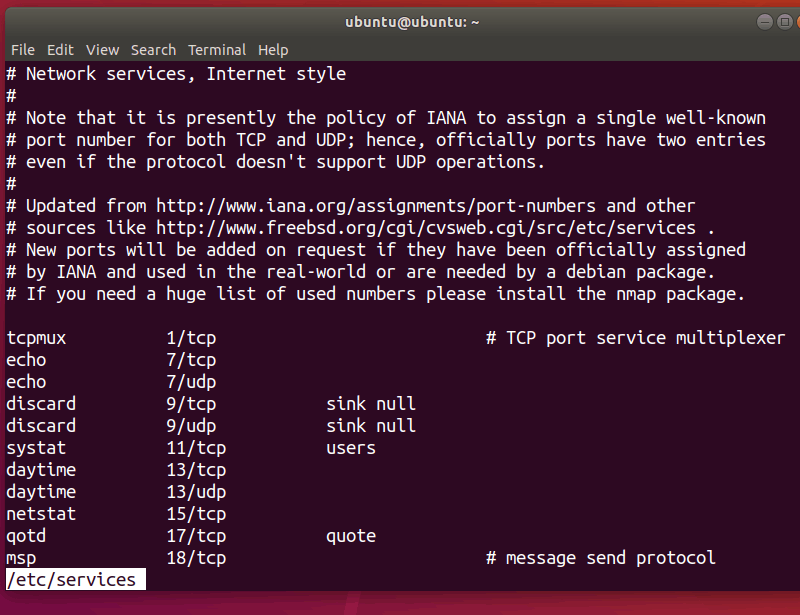Open the Search menu
This screenshot has width=800, height=615.
coord(153,50)
